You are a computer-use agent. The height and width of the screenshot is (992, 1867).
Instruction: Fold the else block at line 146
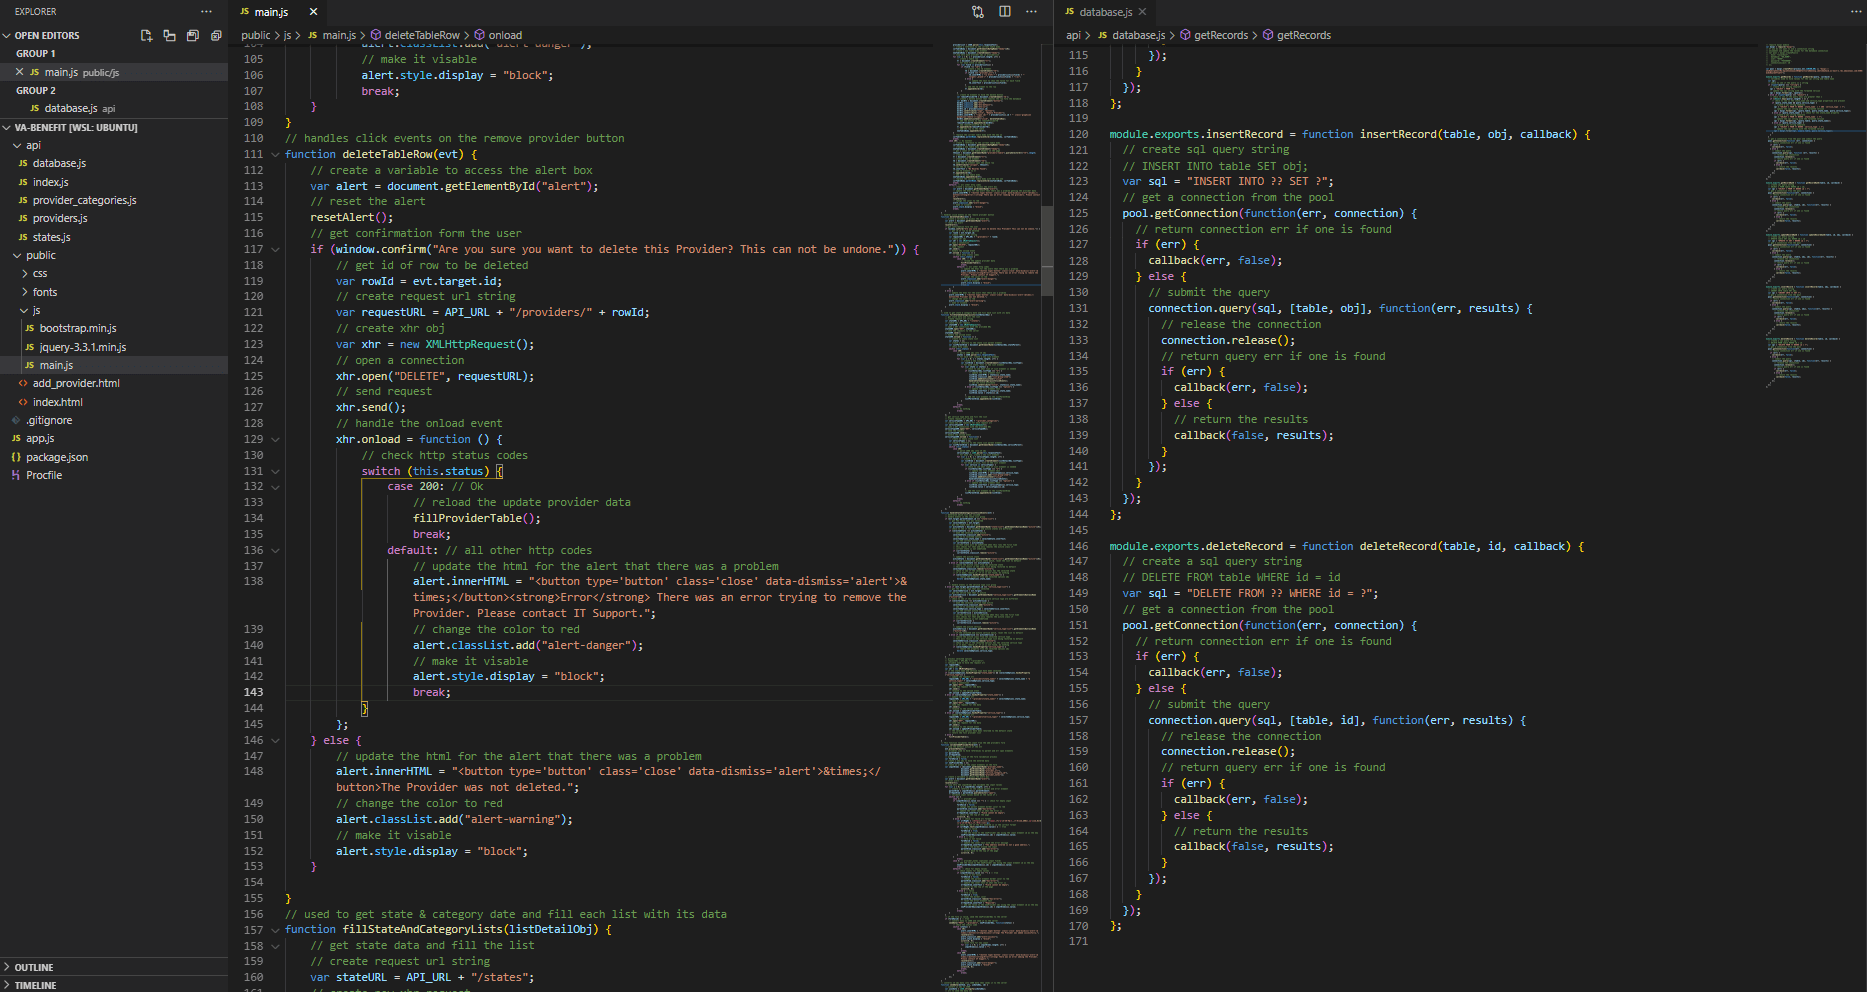275,740
